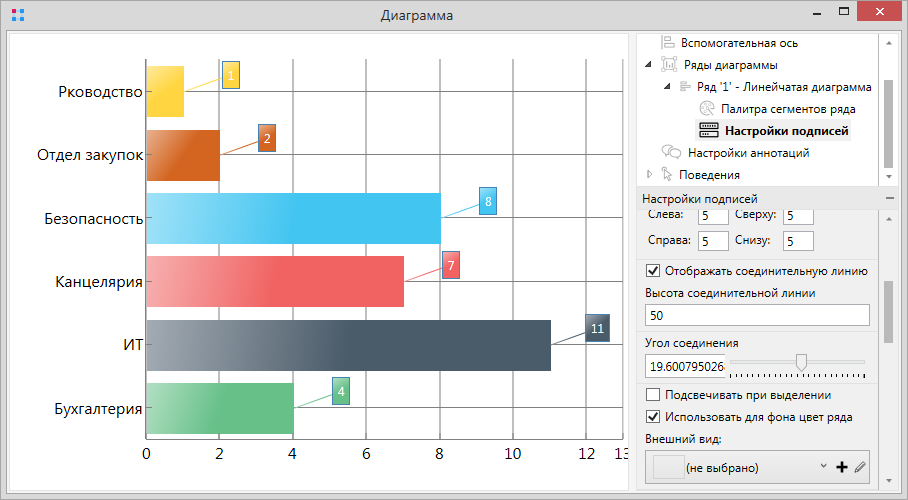Select 'Ряд '1' - Линейчатая диаграмма' tree item
908x500 pixels.
(783, 87)
